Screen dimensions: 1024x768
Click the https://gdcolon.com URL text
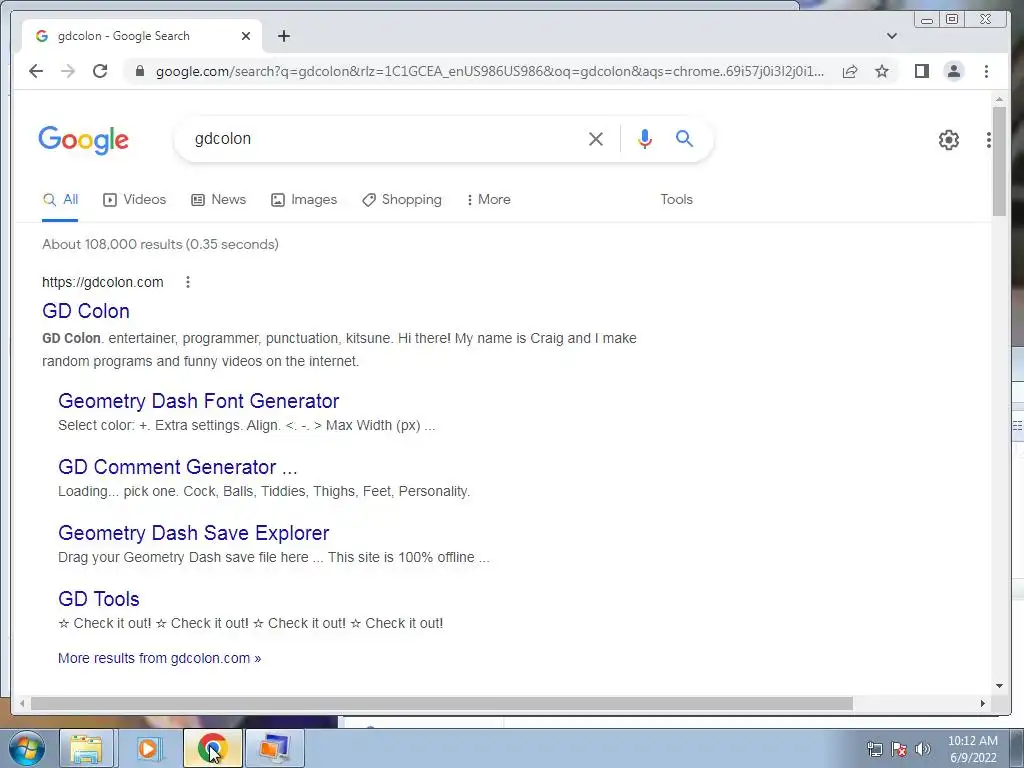pyautogui.click(x=103, y=282)
